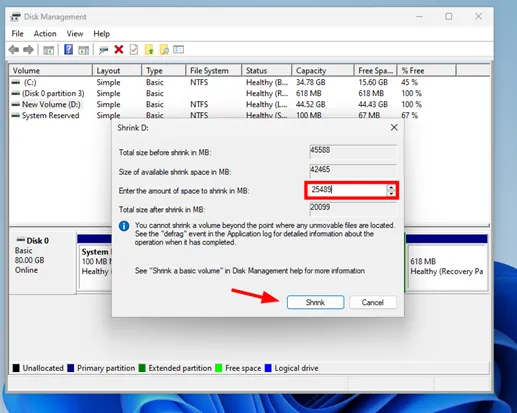
Task: Sort by the Layout column header
Action: point(117,71)
